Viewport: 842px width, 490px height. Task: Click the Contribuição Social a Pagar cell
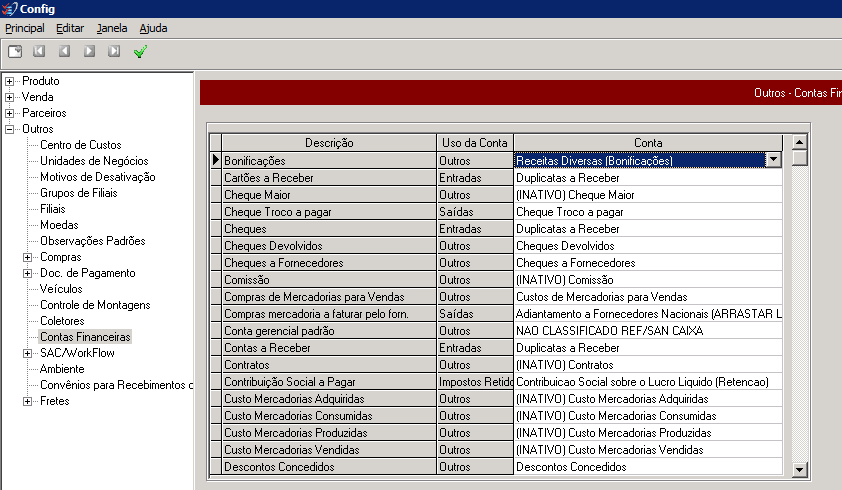tap(329, 382)
